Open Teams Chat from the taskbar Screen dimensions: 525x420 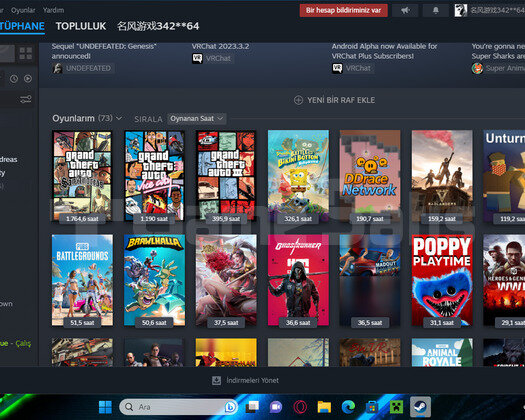[x=276, y=407]
